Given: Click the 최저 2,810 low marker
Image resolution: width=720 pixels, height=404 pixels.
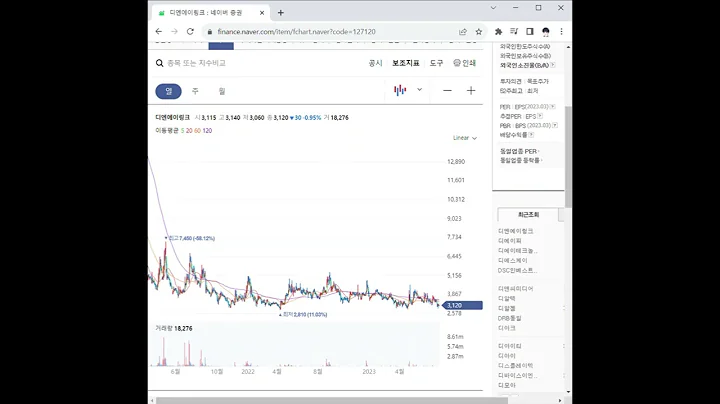Looking at the screenshot, I should pos(303,314).
